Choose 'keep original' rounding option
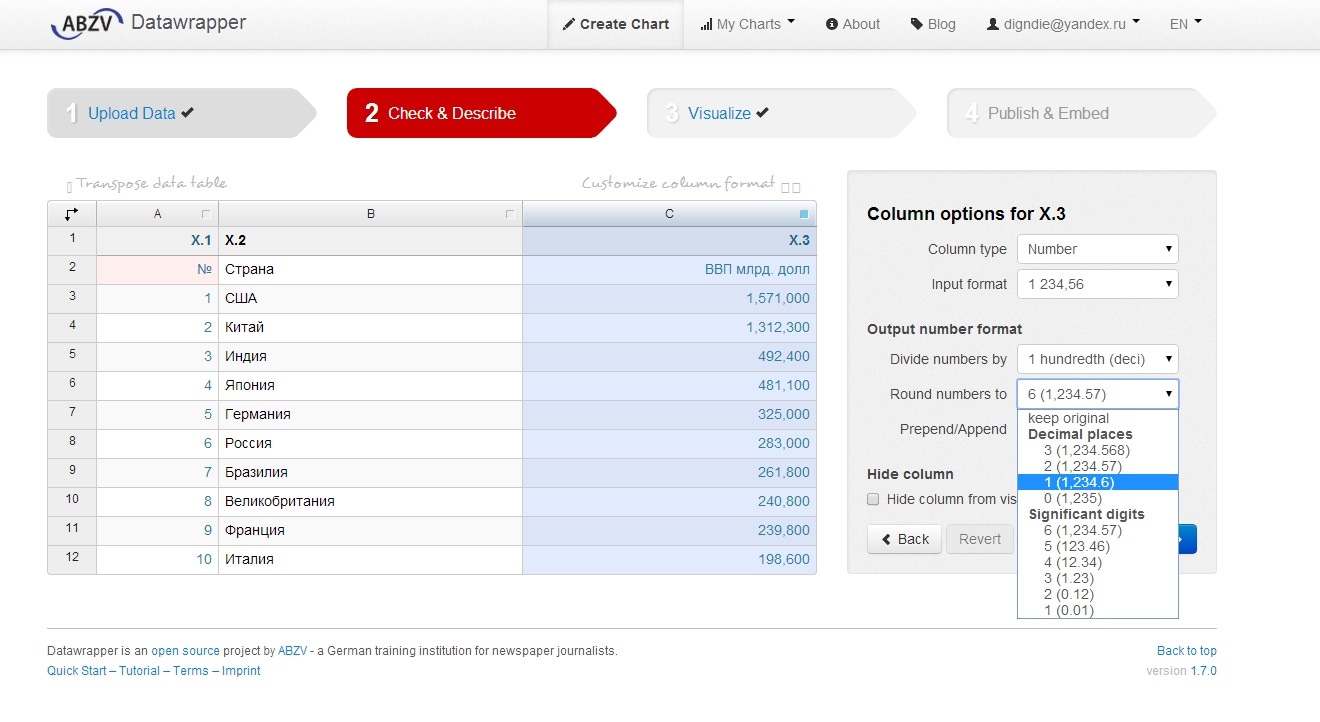1320x722 pixels. coord(1068,418)
